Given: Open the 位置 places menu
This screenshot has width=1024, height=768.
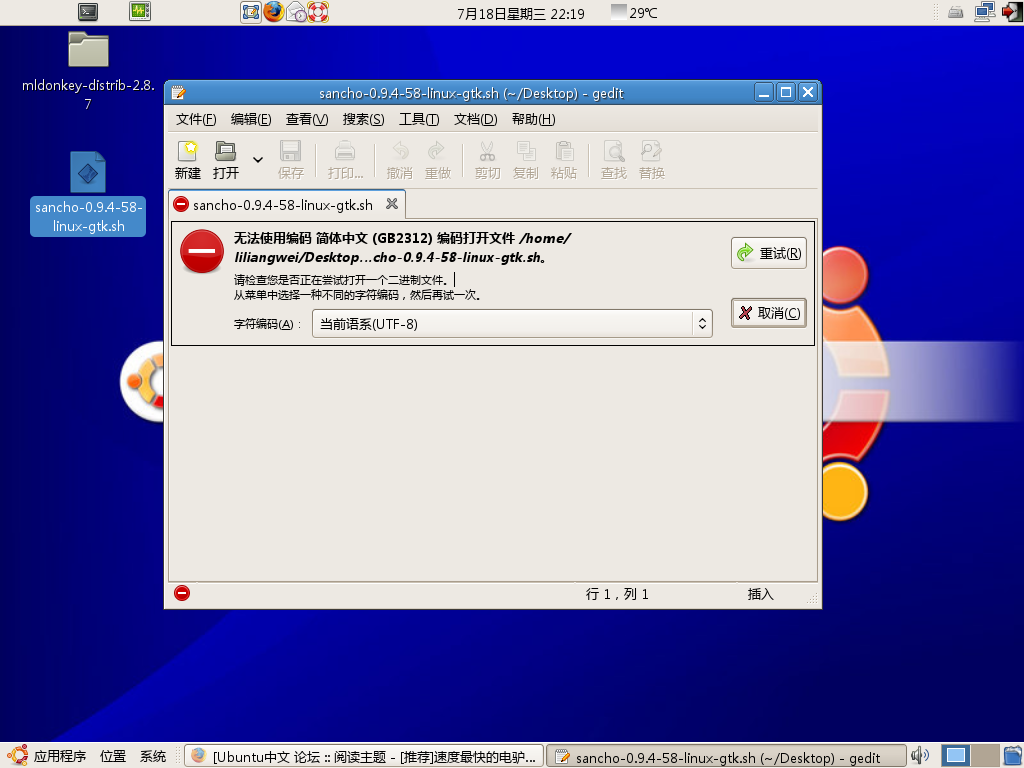Looking at the screenshot, I should click(112, 756).
